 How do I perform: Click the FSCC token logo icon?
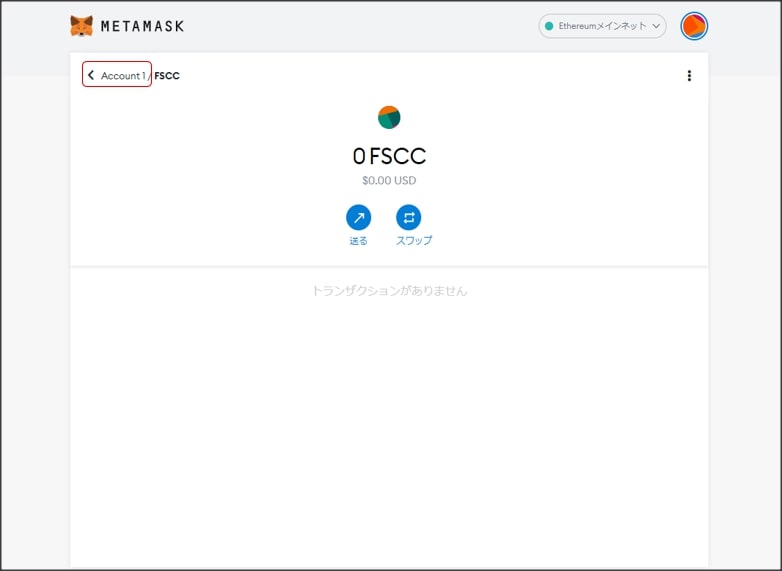coord(389,117)
